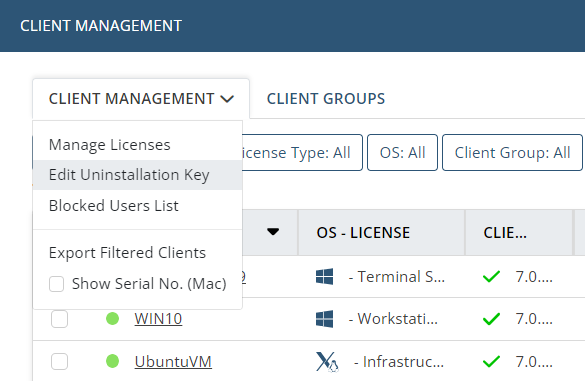
Task: Enable Show Serial No. (Mac) checkbox
Action: tap(56, 284)
